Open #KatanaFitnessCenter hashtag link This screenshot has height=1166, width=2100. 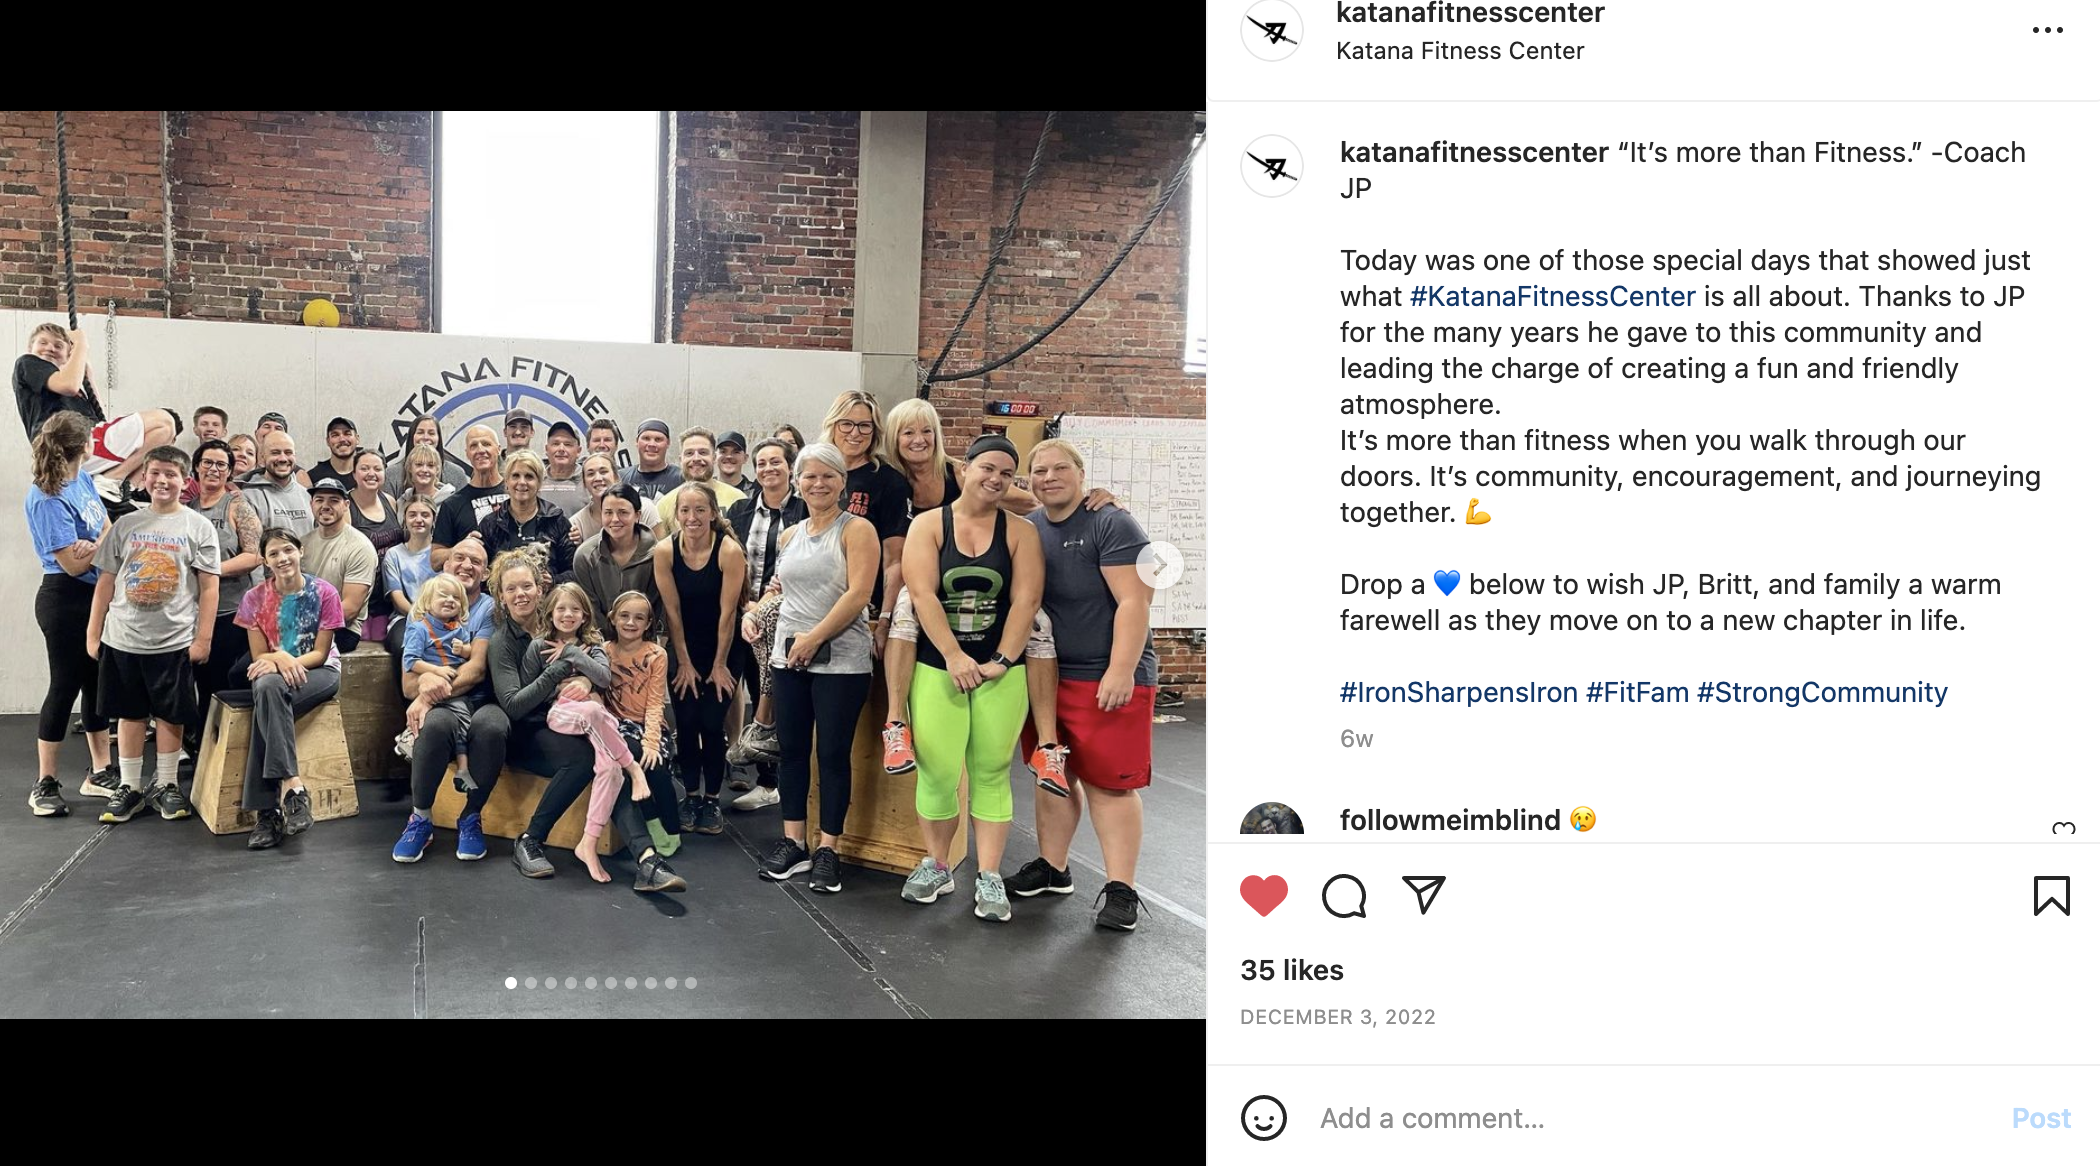coord(1552,296)
